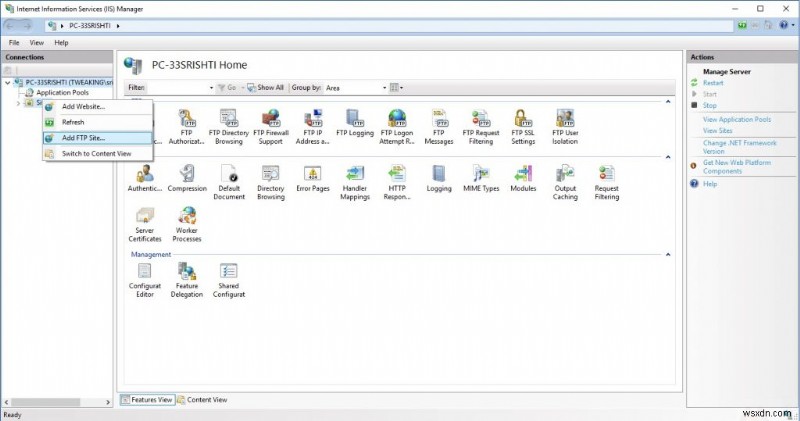Click the address bar path field
This screenshot has height=421, width=800.
[388, 26]
